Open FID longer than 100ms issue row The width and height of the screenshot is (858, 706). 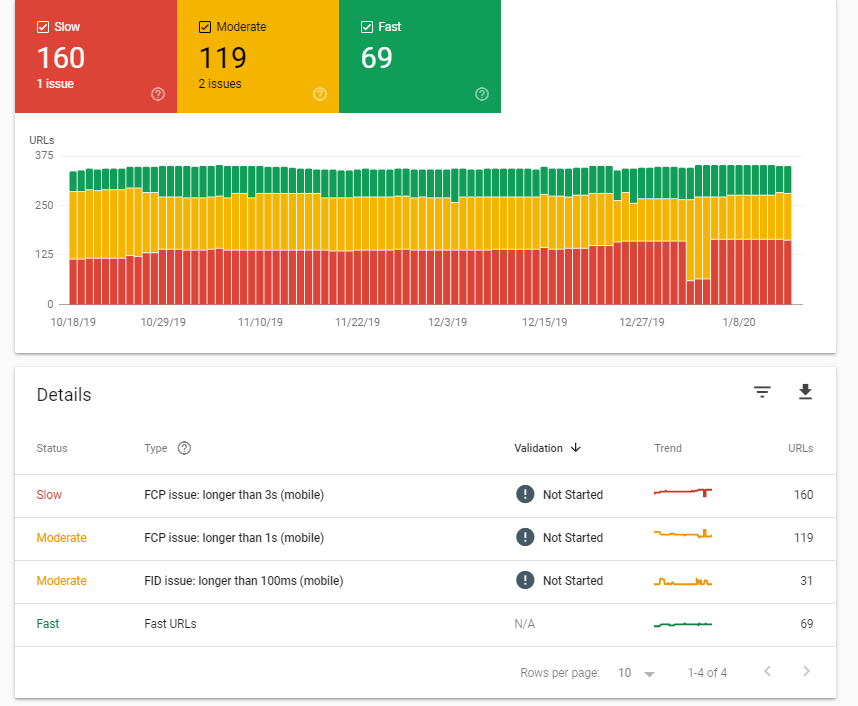(x=243, y=581)
